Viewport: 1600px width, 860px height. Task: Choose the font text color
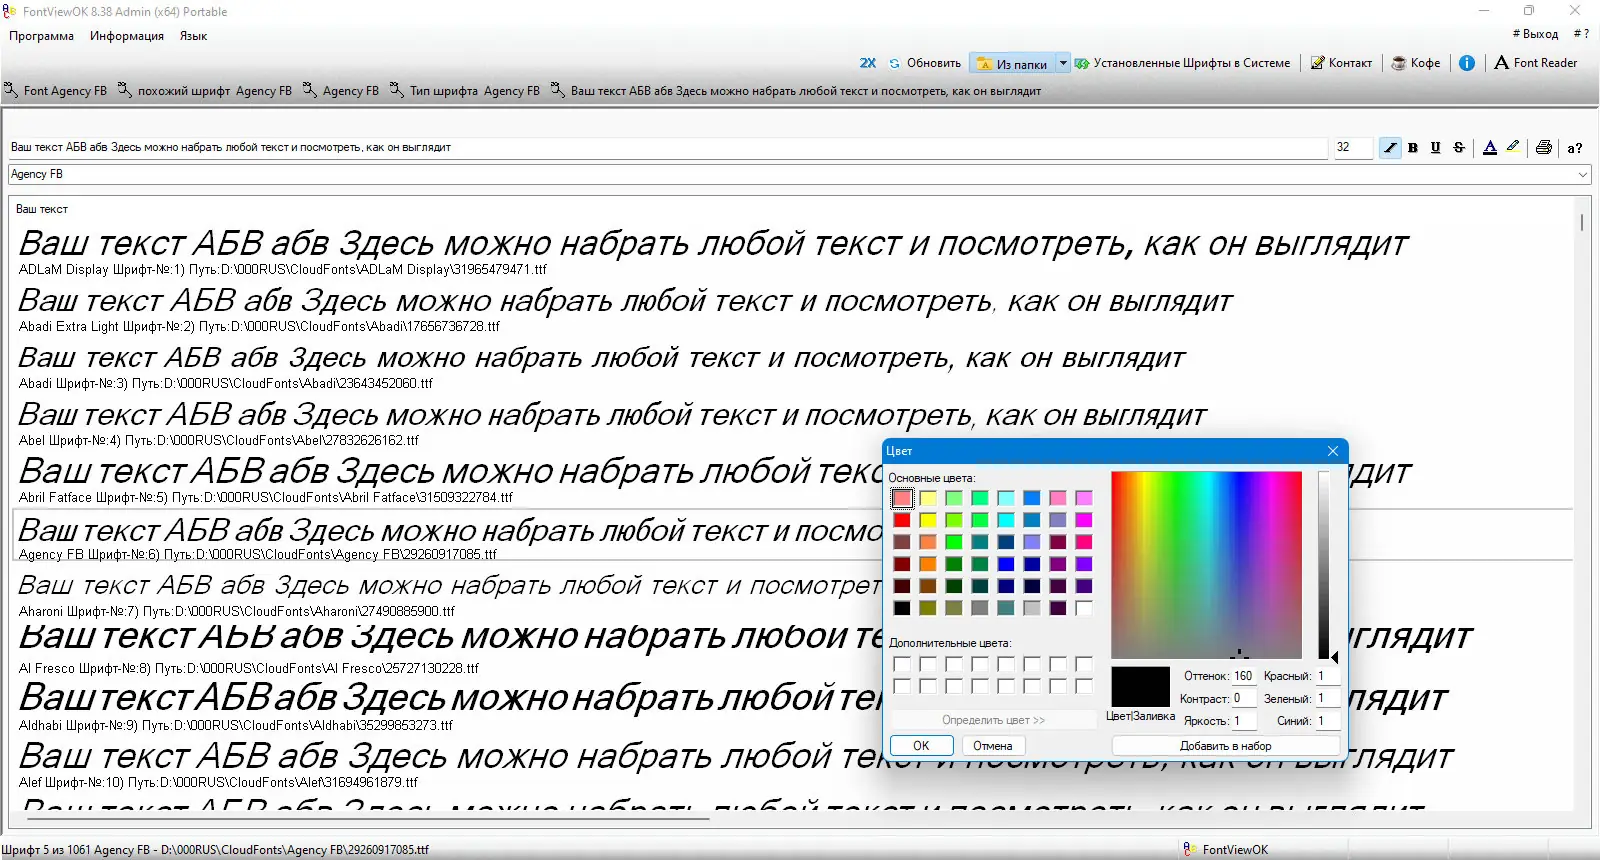pos(1490,148)
